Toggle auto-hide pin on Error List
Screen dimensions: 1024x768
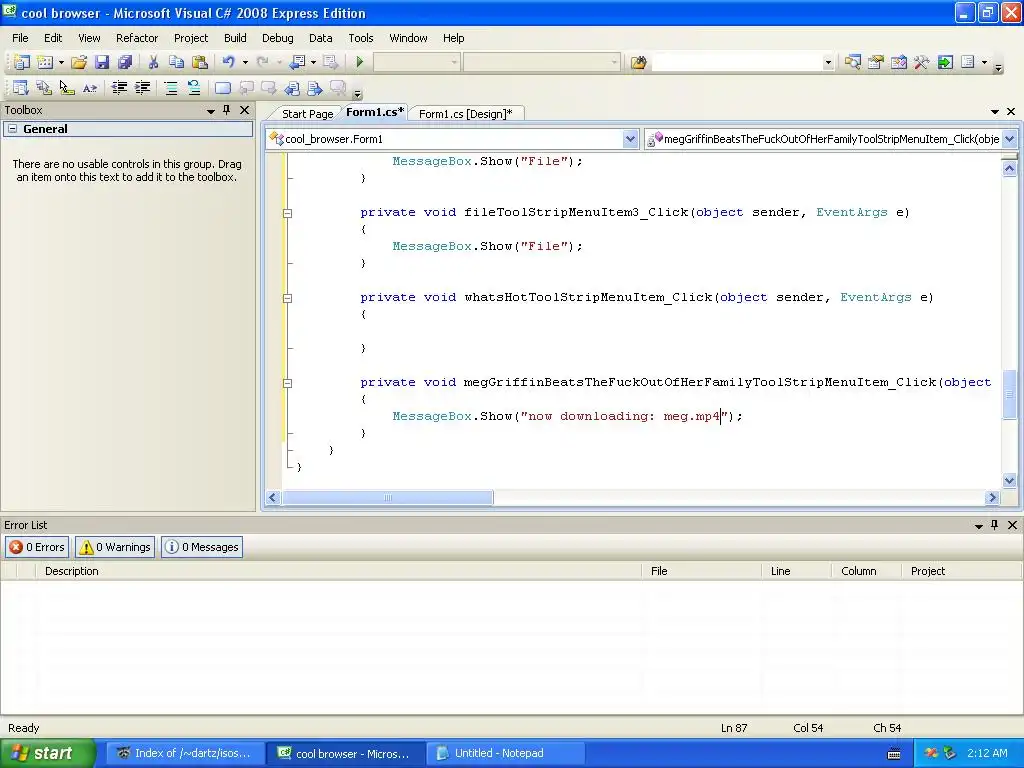(x=995, y=525)
